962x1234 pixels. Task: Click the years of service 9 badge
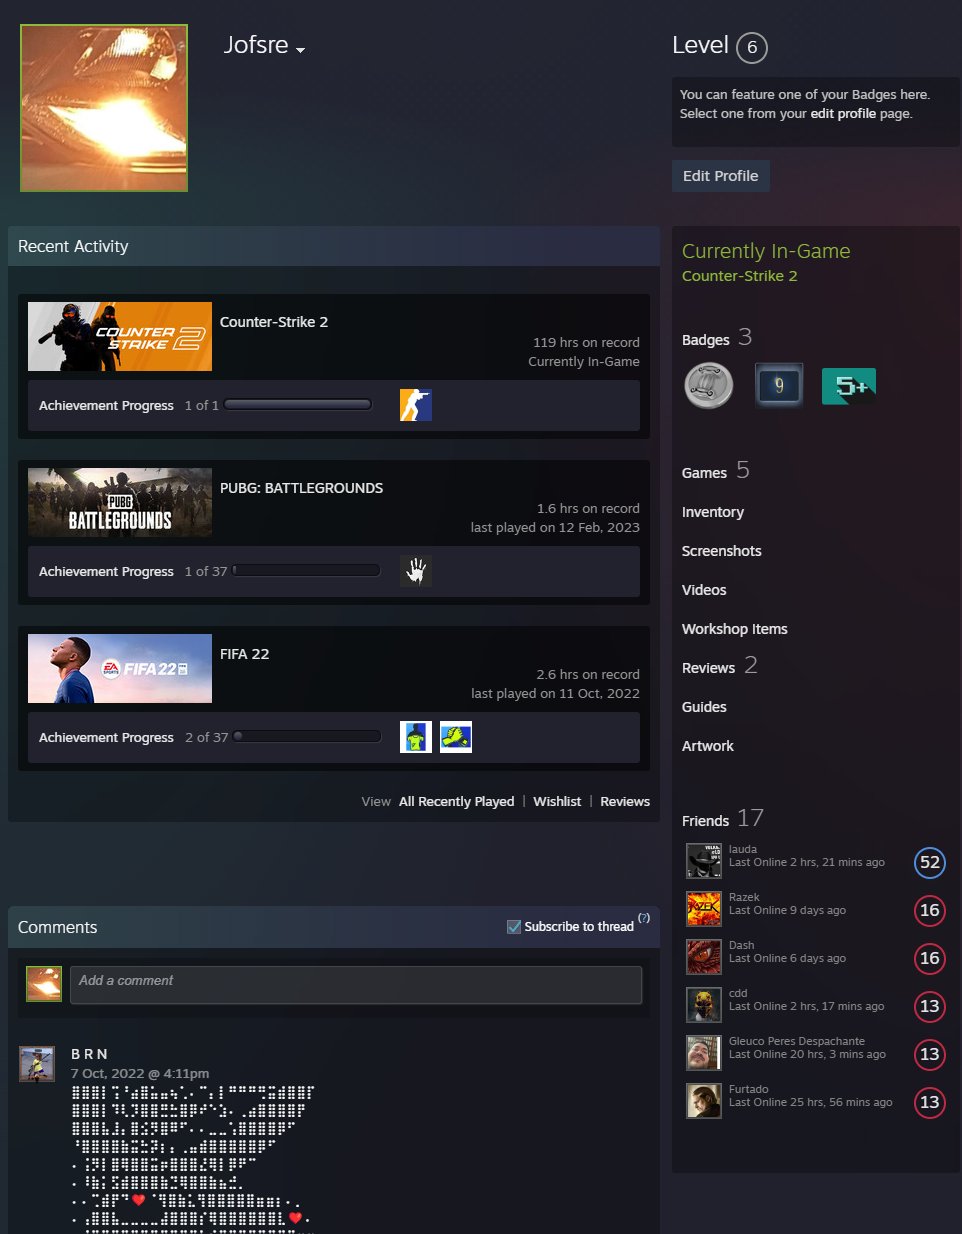click(779, 386)
